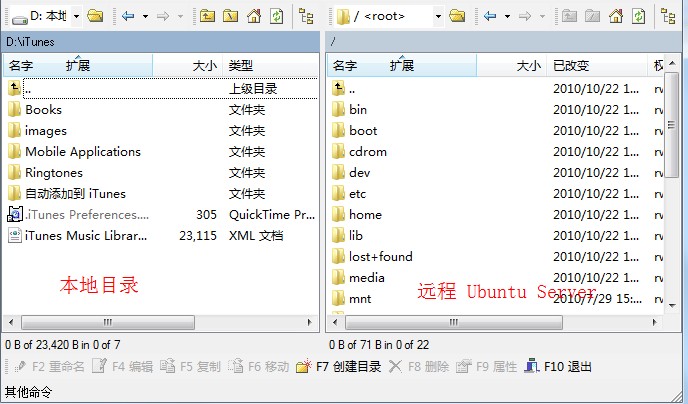Show directory tree for local panel
This screenshot has height=404, width=688.
coord(306,17)
